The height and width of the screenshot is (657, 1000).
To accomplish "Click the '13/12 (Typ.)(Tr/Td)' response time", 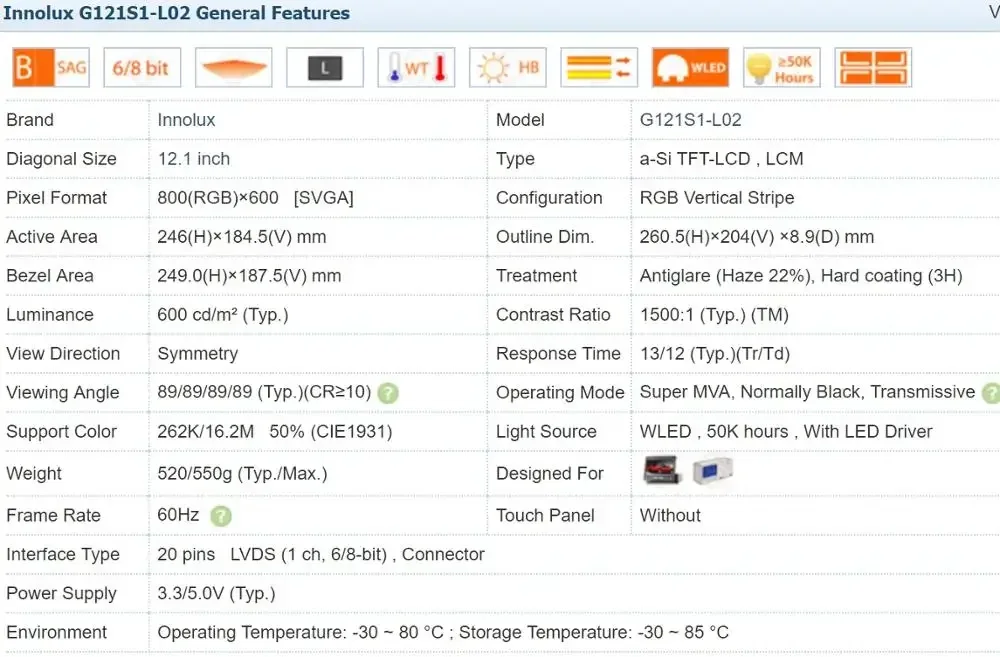I will click(x=715, y=354).
